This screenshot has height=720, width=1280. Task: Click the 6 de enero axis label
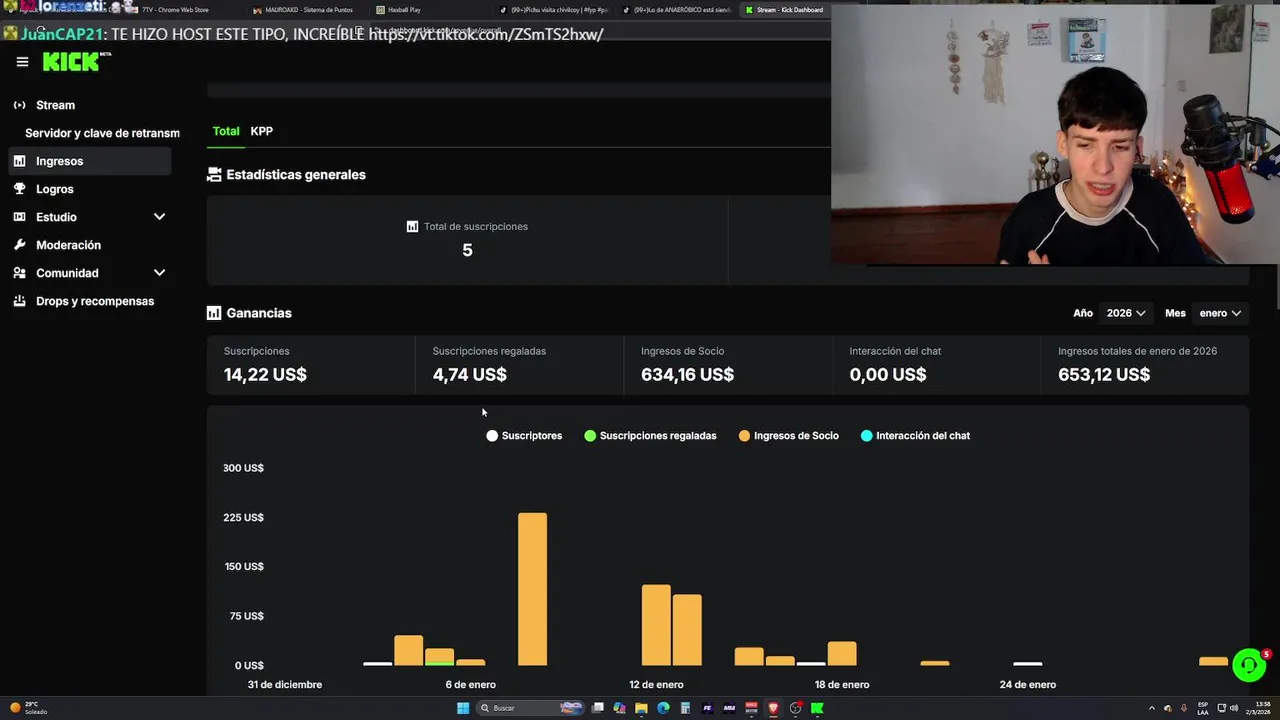470,685
